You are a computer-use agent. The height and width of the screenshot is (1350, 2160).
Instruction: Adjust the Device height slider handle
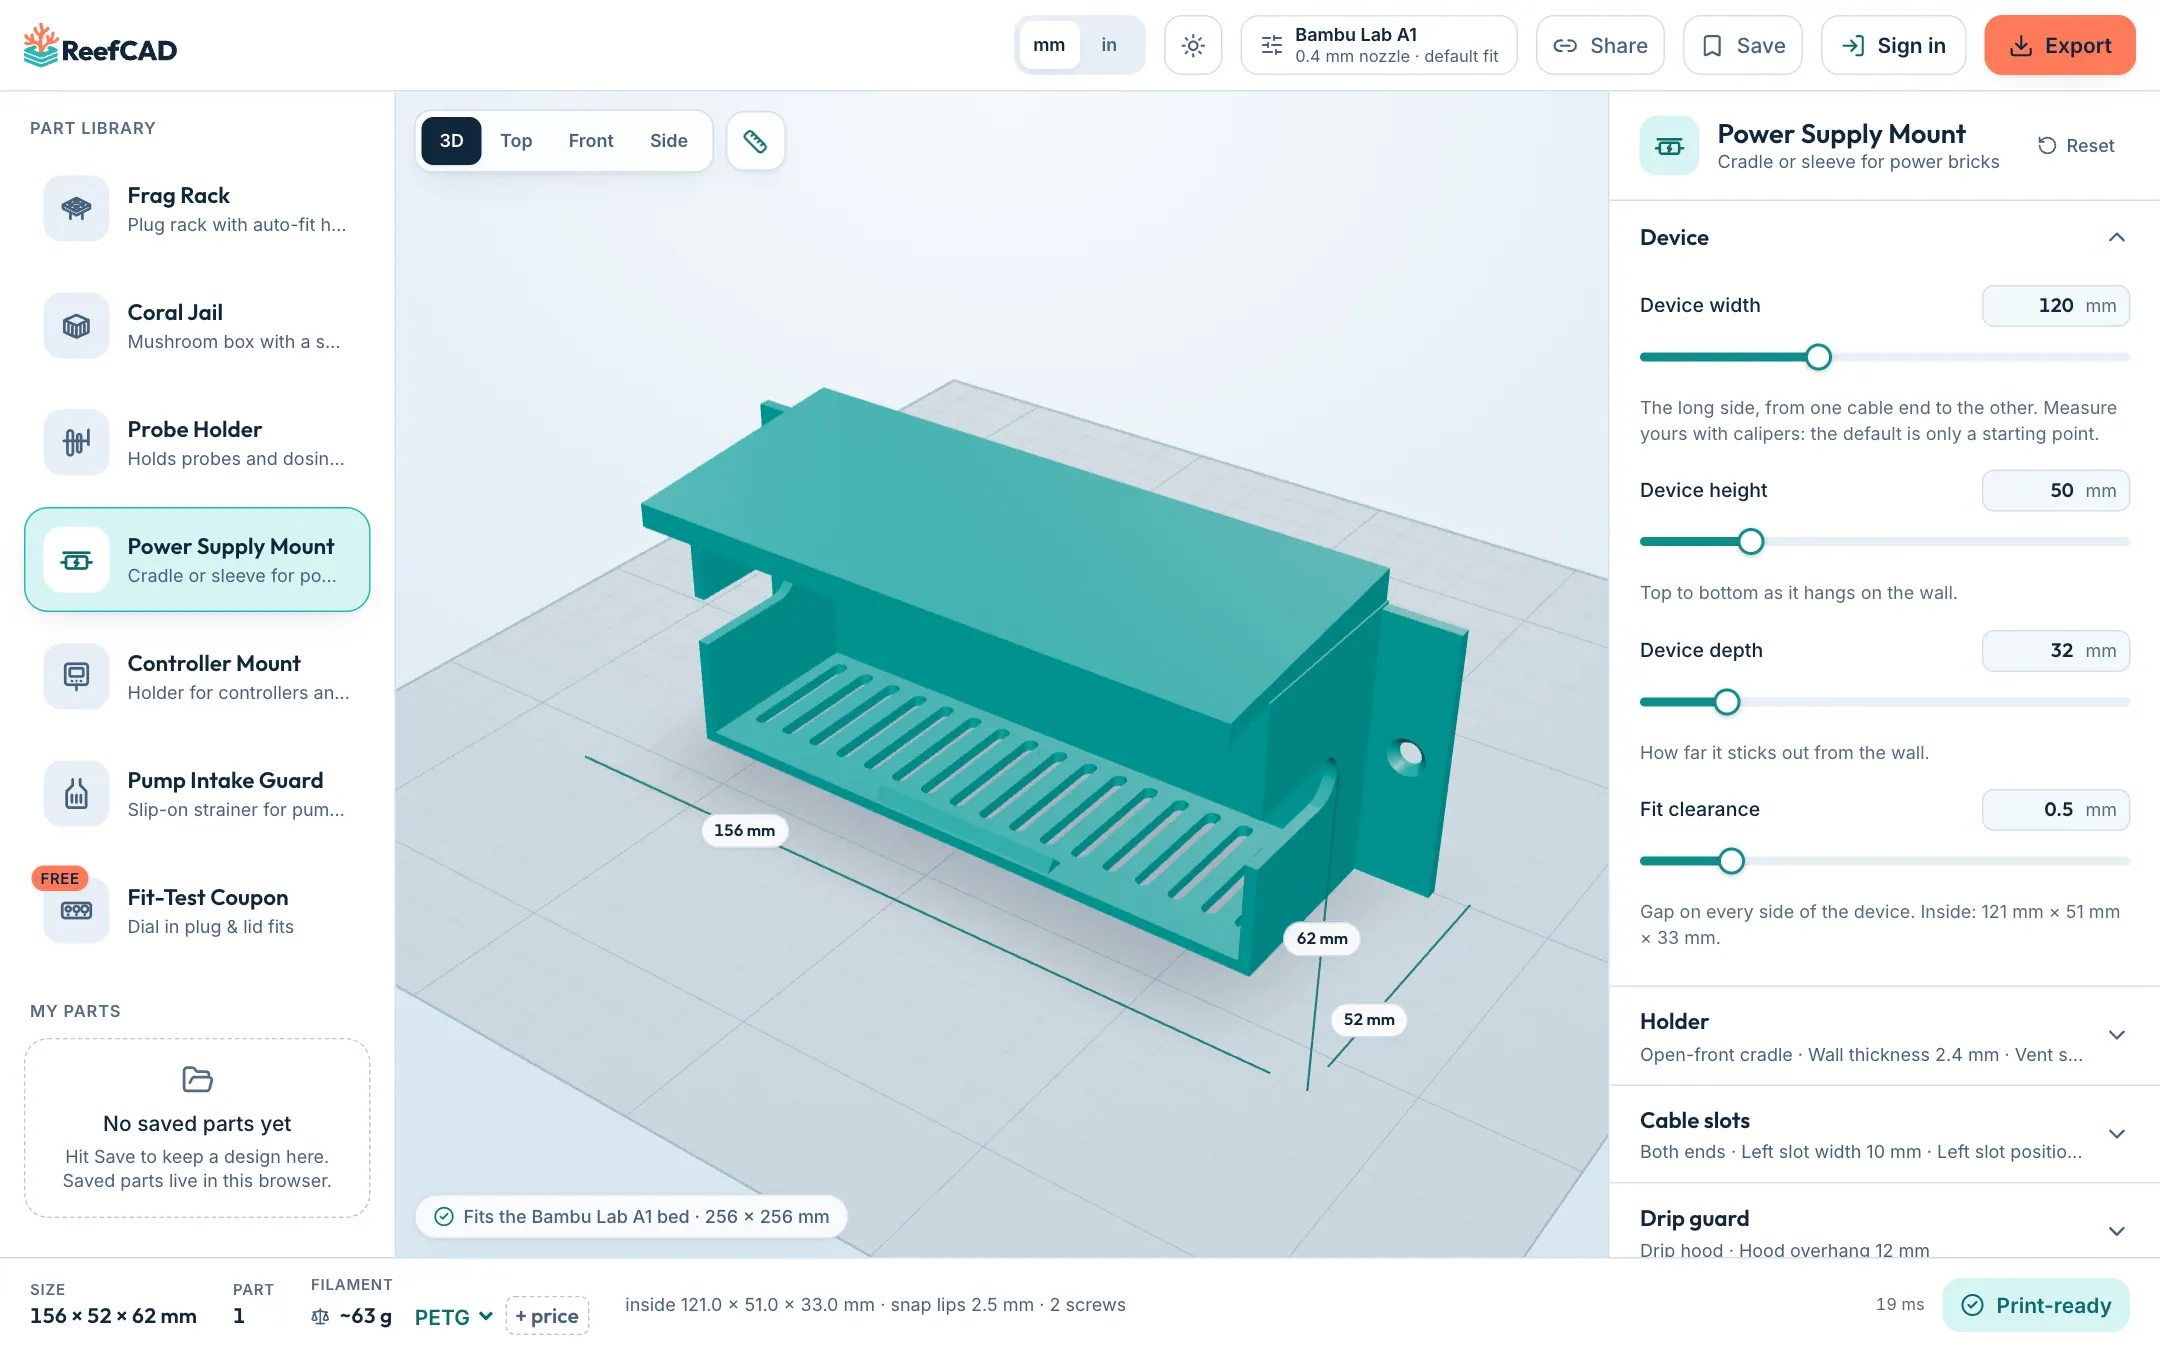pyautogui.click(x=1750, y=542)
